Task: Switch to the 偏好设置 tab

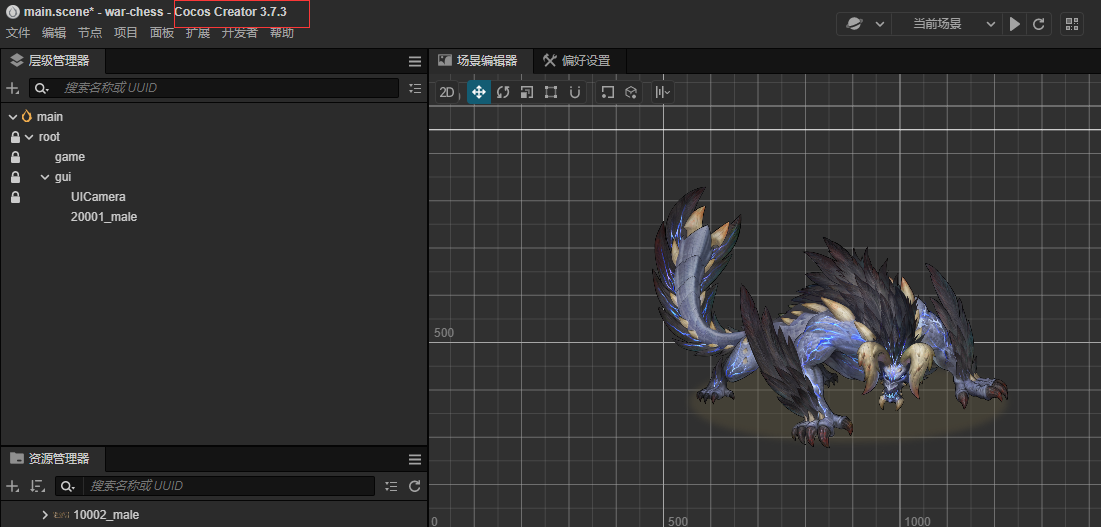Action: [577, 61]
